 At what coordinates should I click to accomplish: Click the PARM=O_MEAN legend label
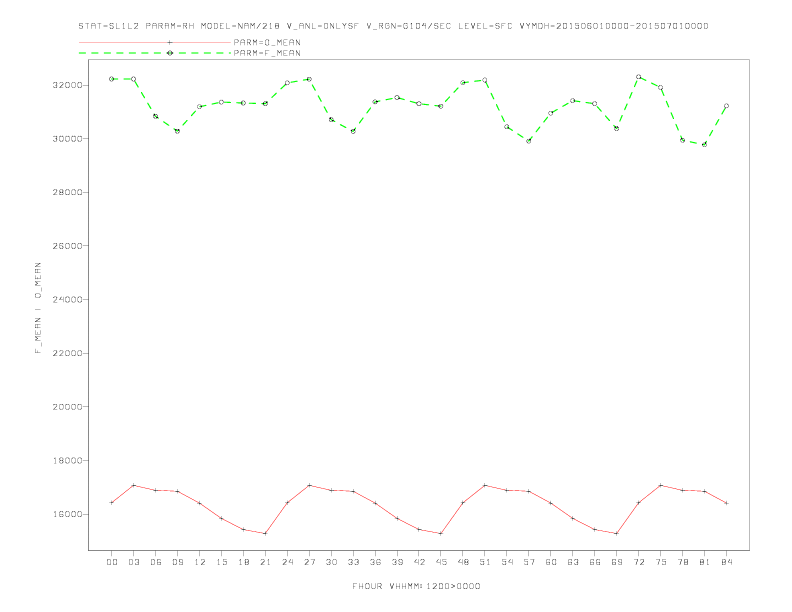pos(267,42)
